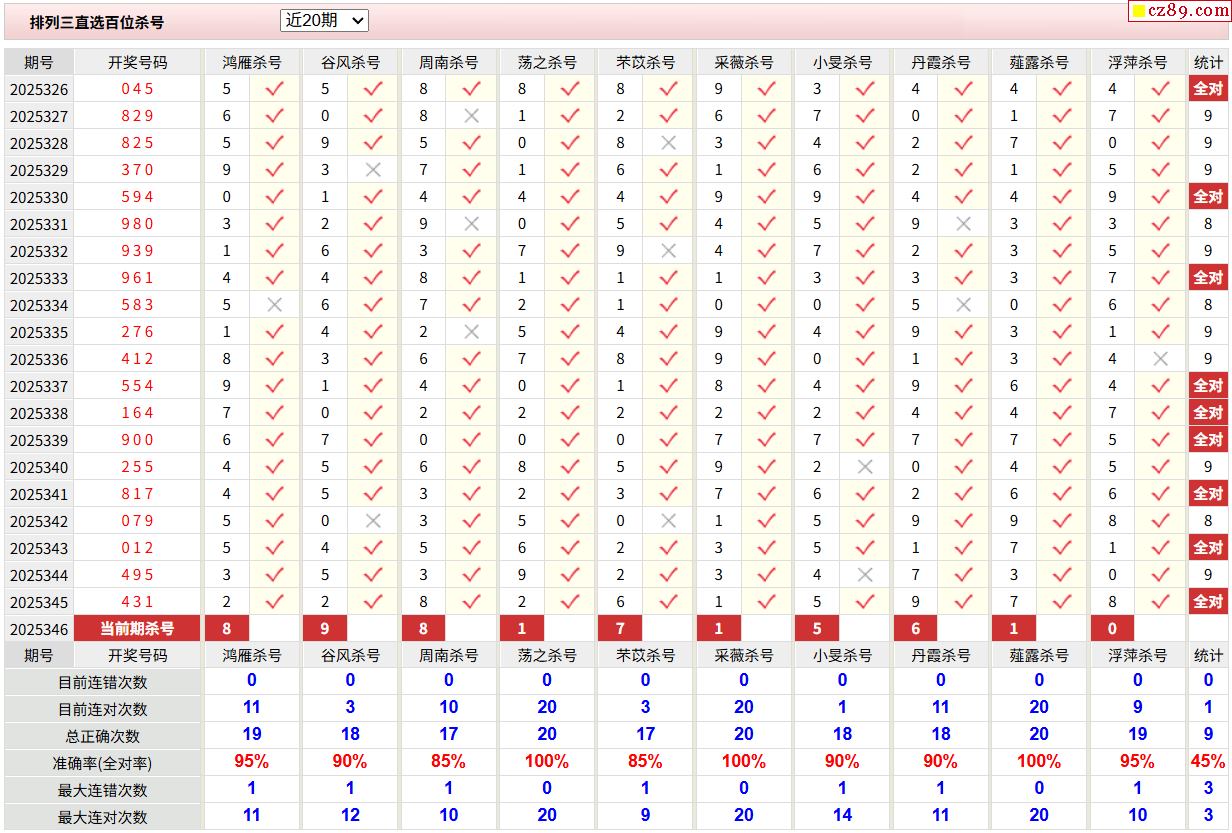Click the top 统计 column header
This screenshot has height=833, width=1232.
tap(1208, 62)
